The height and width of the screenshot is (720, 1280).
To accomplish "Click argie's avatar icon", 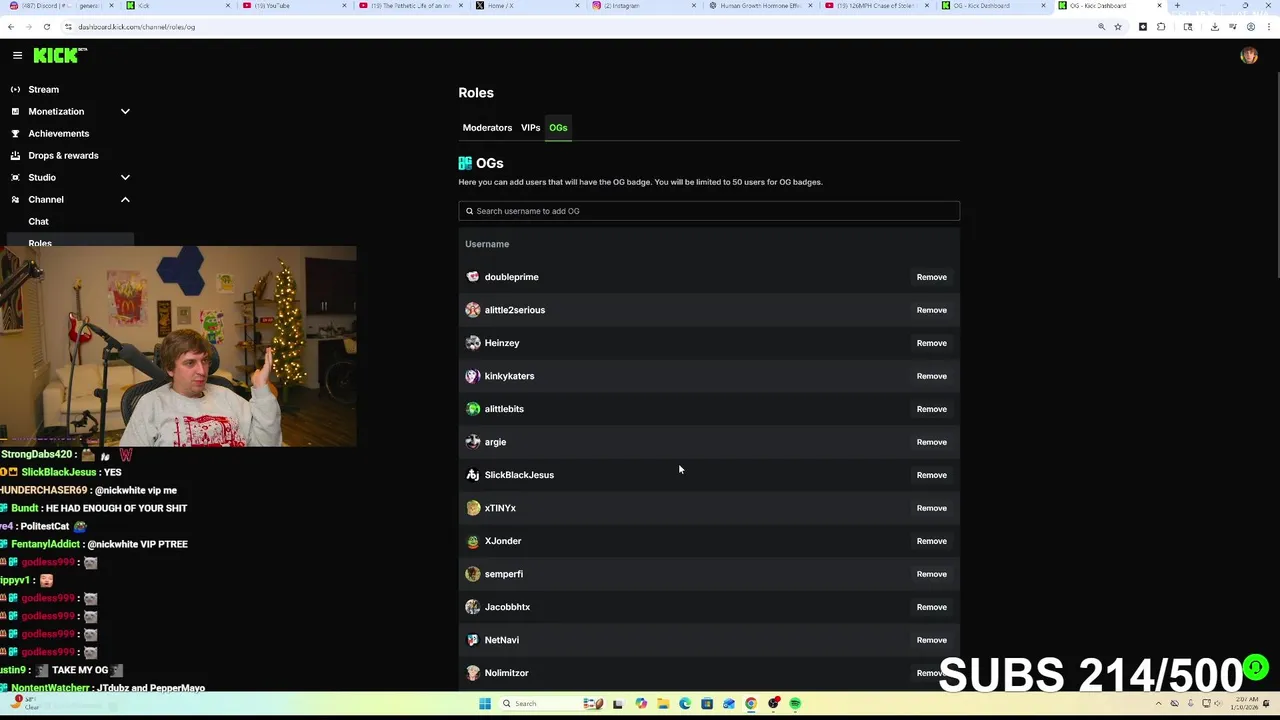I will tap(473, 442).
